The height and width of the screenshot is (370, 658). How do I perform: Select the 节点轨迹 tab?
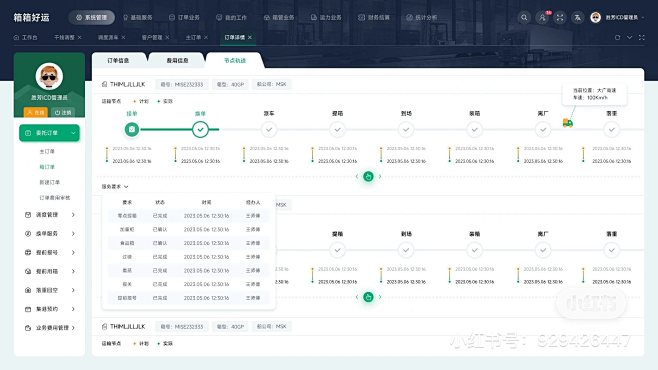click(235, 60)
